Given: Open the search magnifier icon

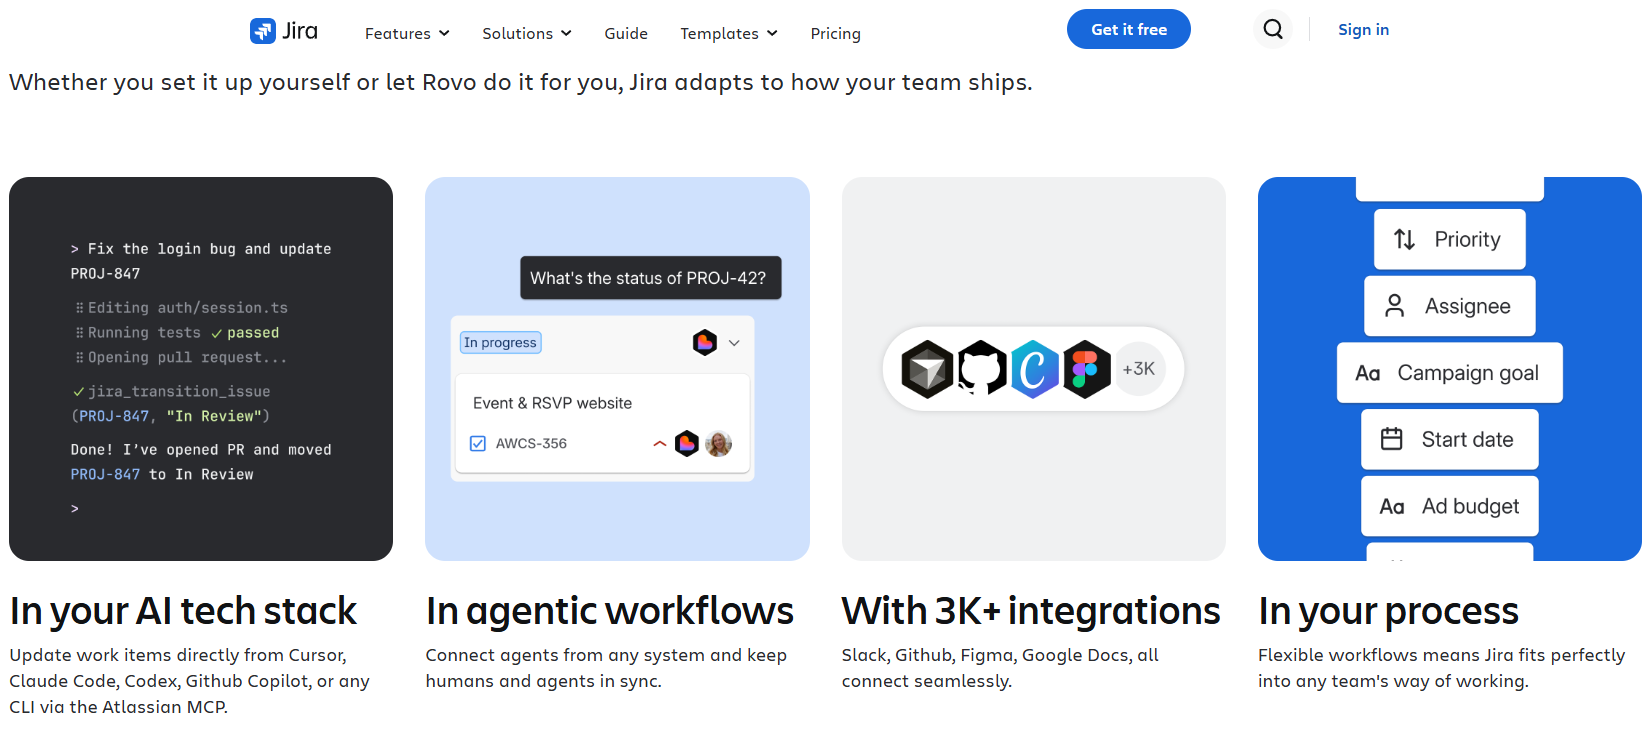Looking at the screenshot, I should [x=1273, y=29].
